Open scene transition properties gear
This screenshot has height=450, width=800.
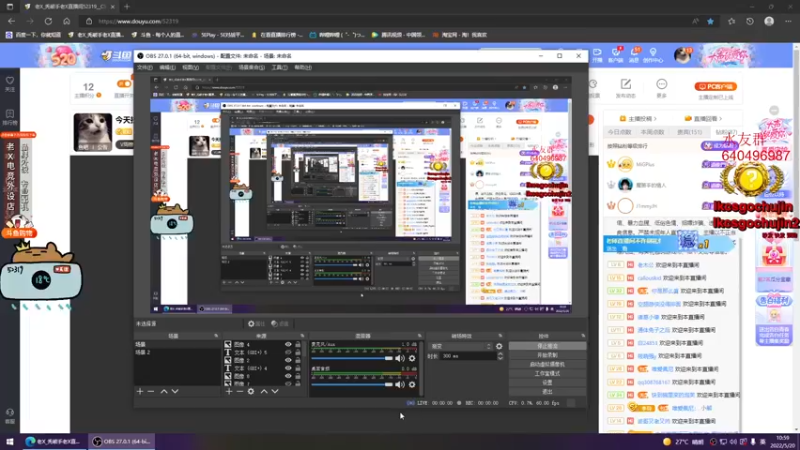tap(499, 346)
